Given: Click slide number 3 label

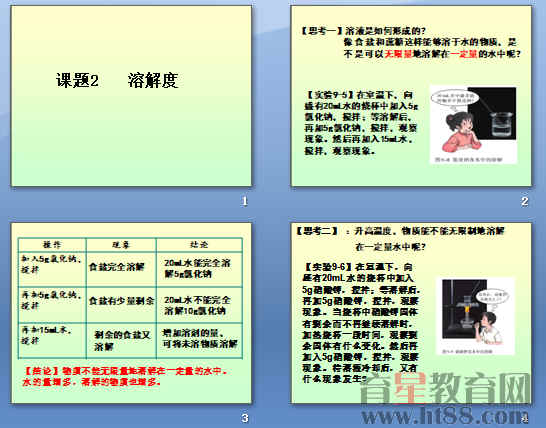Looking at the screenshot, I should click(x=245, y=418).
